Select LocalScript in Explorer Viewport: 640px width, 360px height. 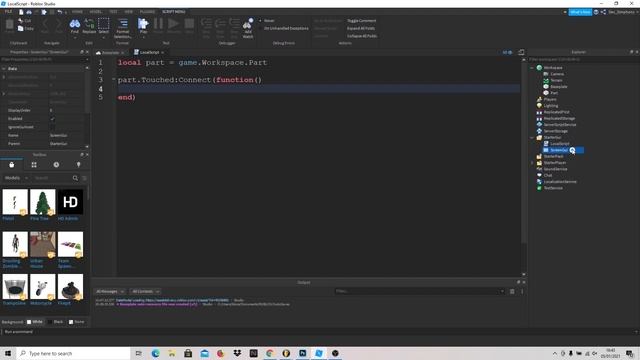[559, 144]
